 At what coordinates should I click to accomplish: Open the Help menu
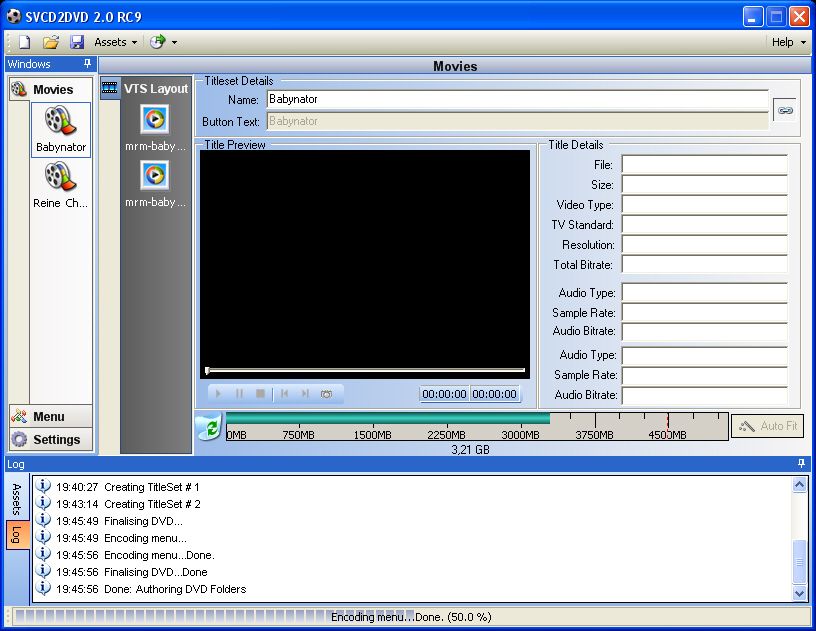tap(788, 42)
